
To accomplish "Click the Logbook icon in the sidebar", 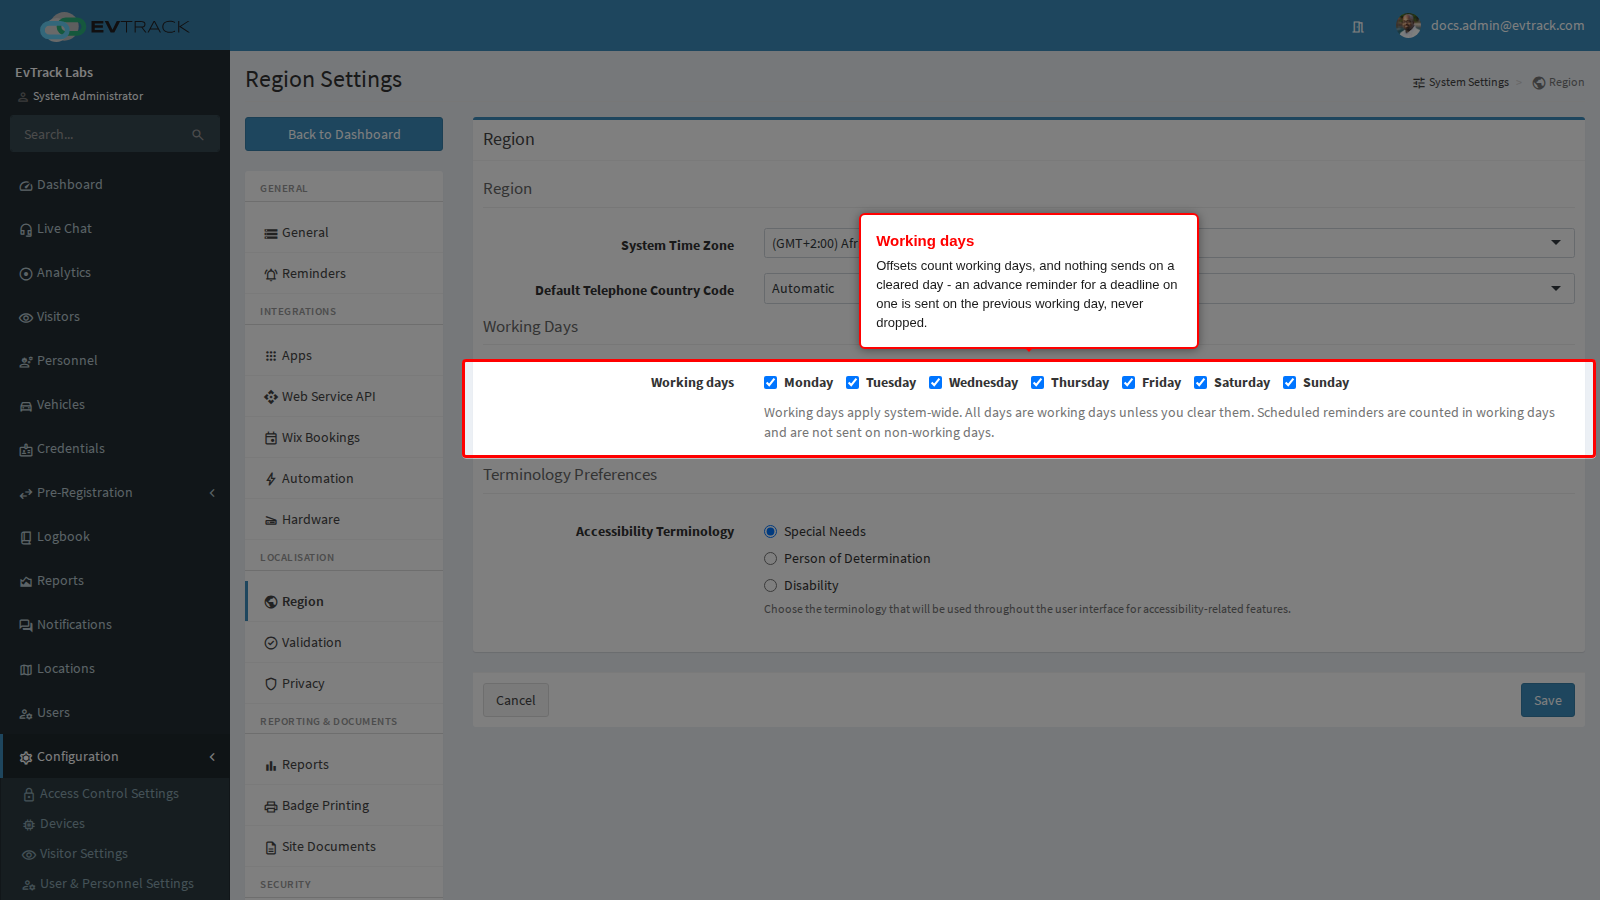I will [x=26, y=538].
